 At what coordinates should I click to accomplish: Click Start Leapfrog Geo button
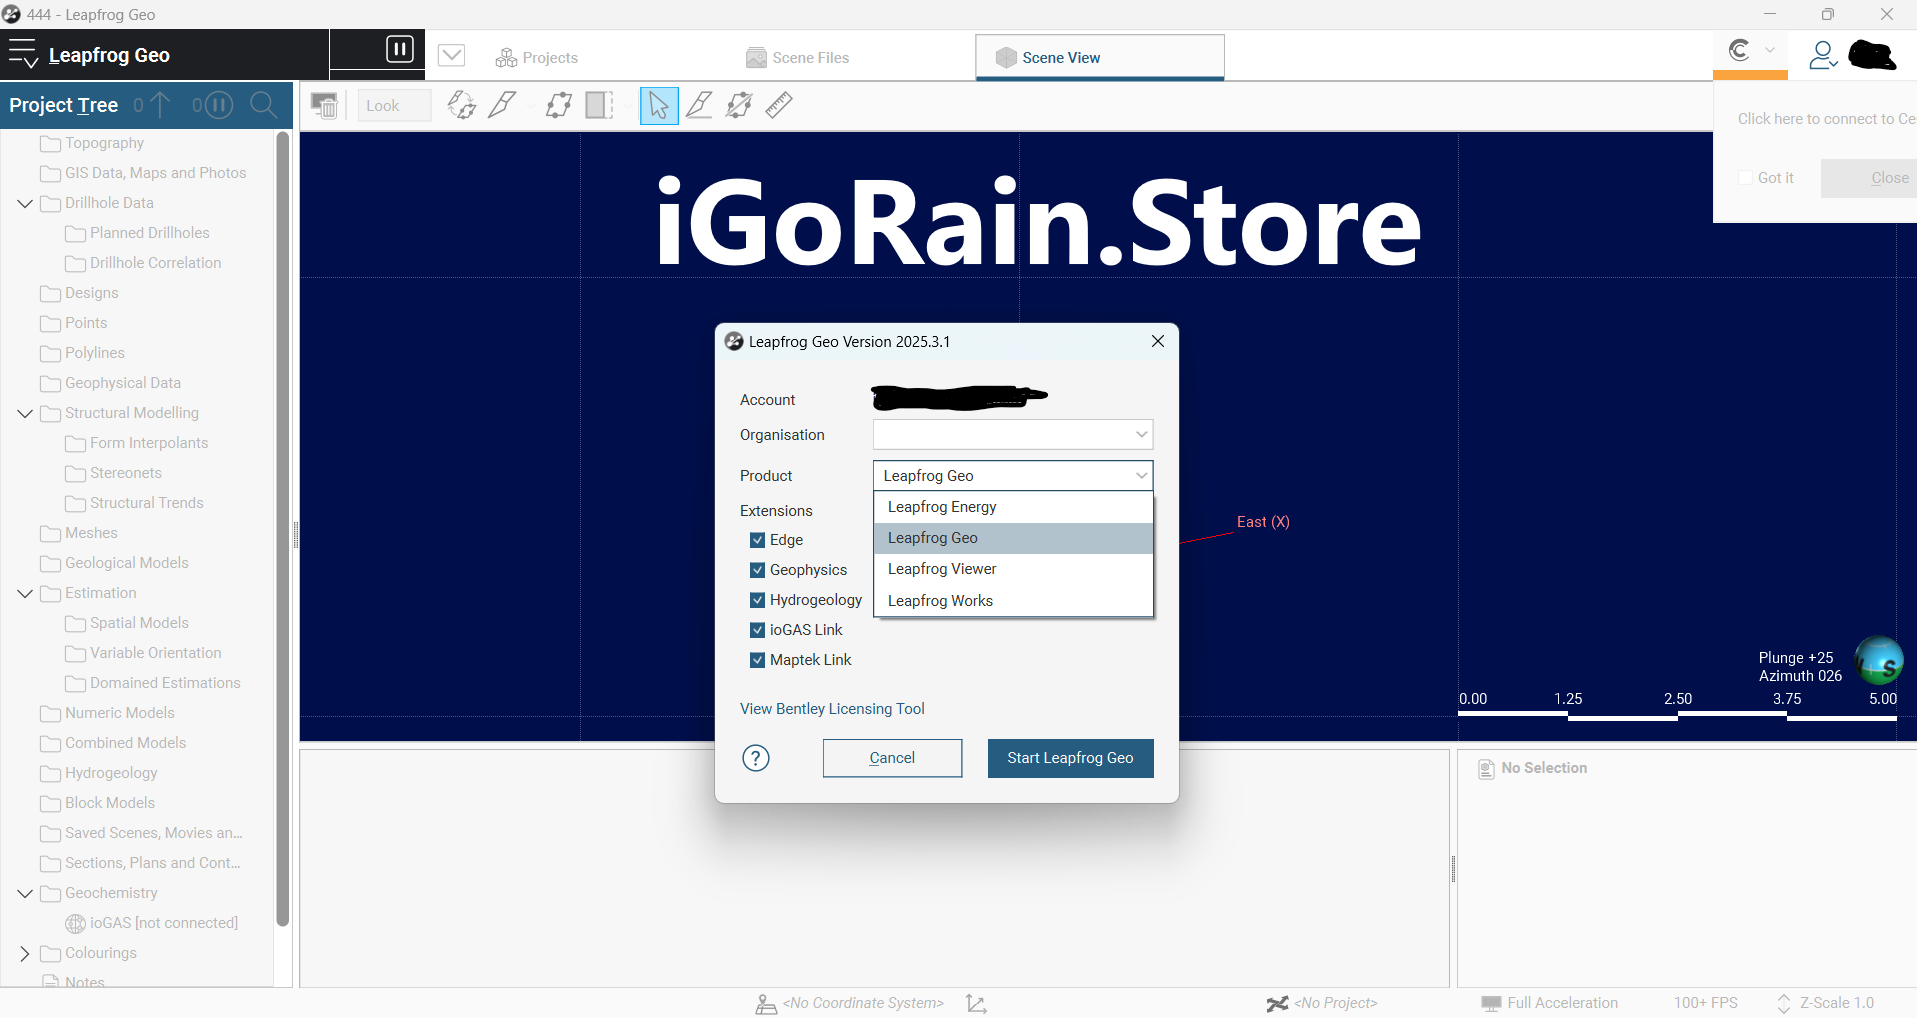[x=1070, y=758]
